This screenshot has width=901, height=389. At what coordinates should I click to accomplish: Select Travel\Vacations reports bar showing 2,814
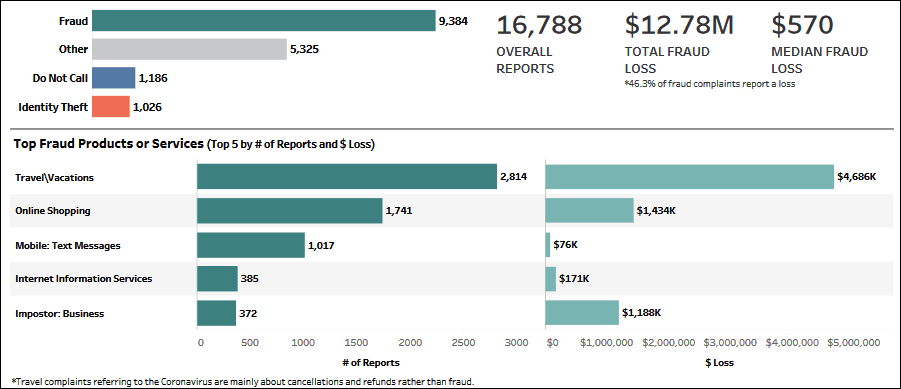pyautogui.click(x=346, y=176)
